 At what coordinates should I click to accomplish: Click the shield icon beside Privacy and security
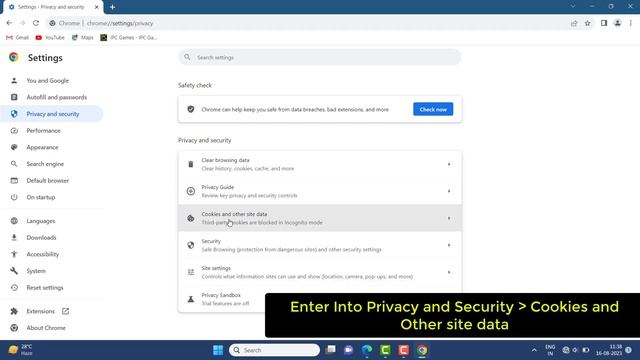(x=14, y=114)
